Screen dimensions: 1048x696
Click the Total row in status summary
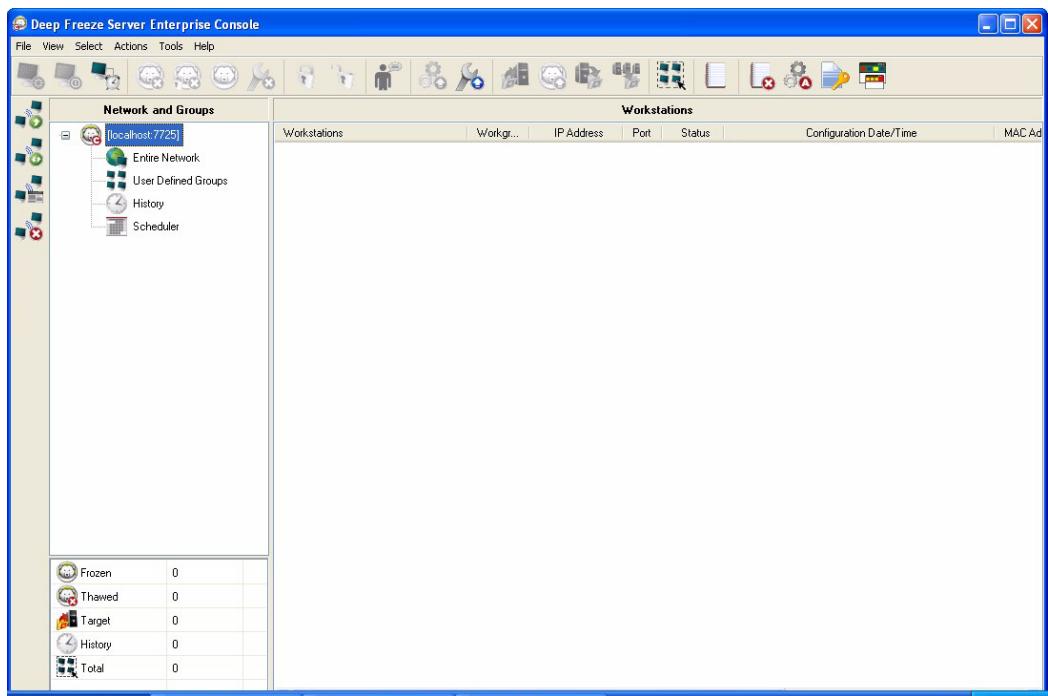point(159,668)
